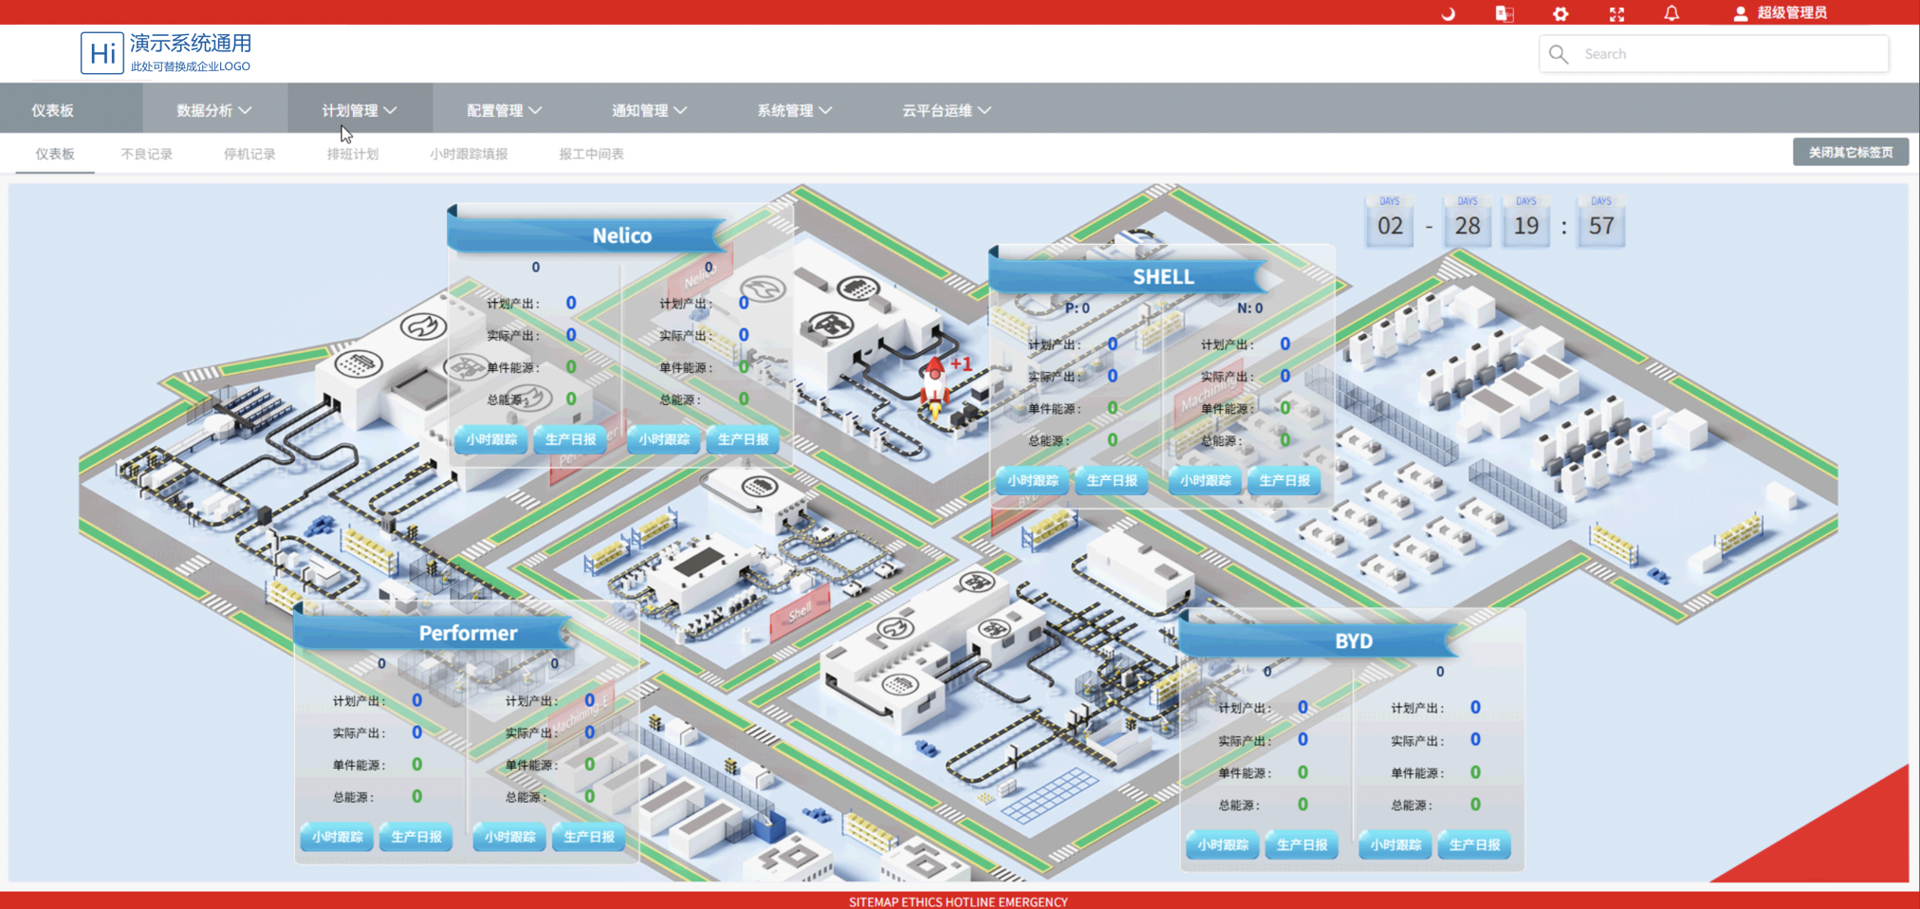
Task: Click the red Shell label on map
Action: pyautogui.click(x=799, y=613)
